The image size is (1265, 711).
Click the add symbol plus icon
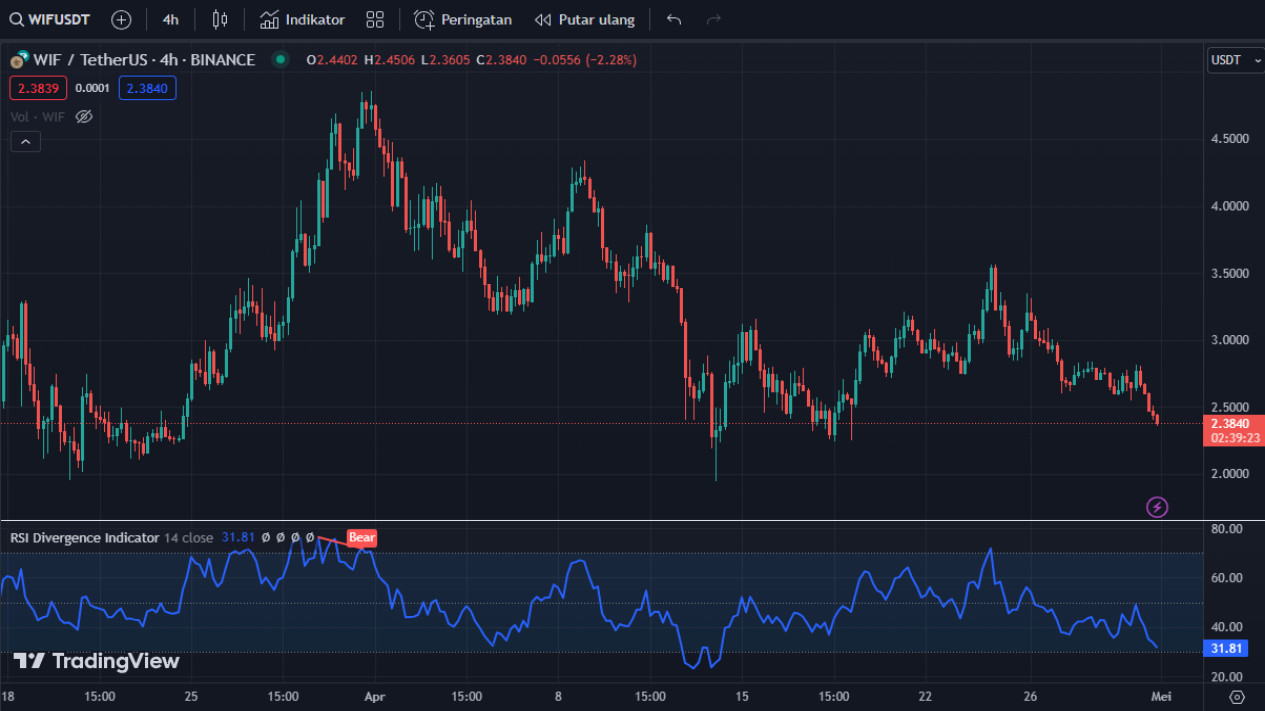(121, 19)
